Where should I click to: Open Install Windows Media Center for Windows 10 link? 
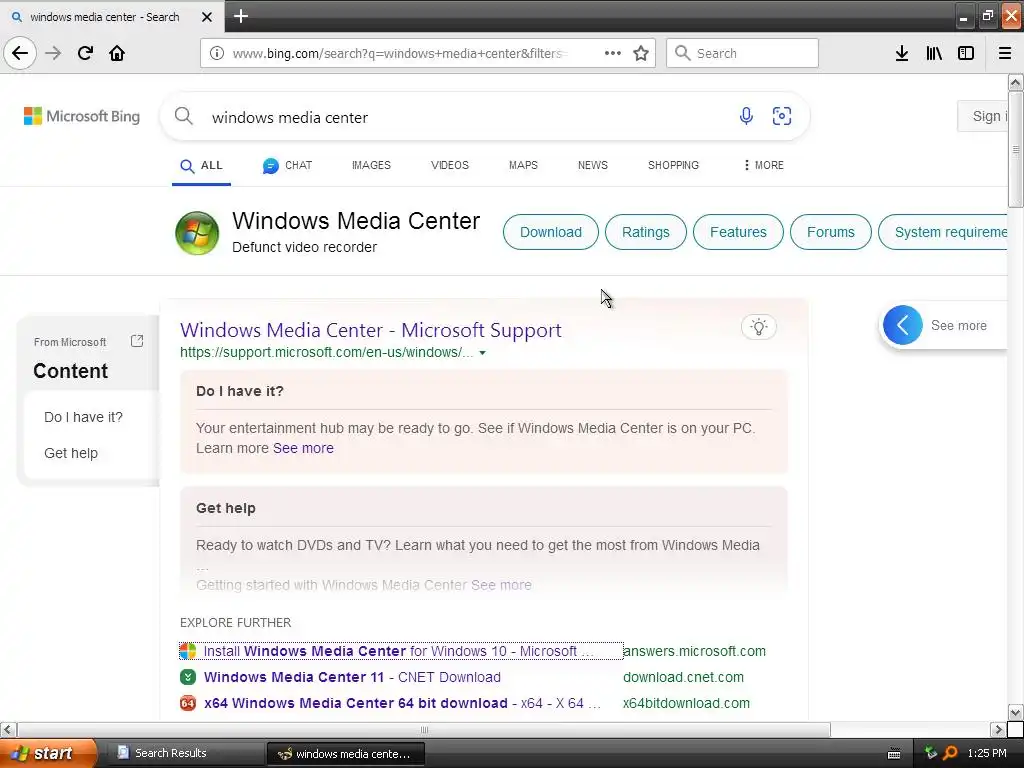coord(398,651)
